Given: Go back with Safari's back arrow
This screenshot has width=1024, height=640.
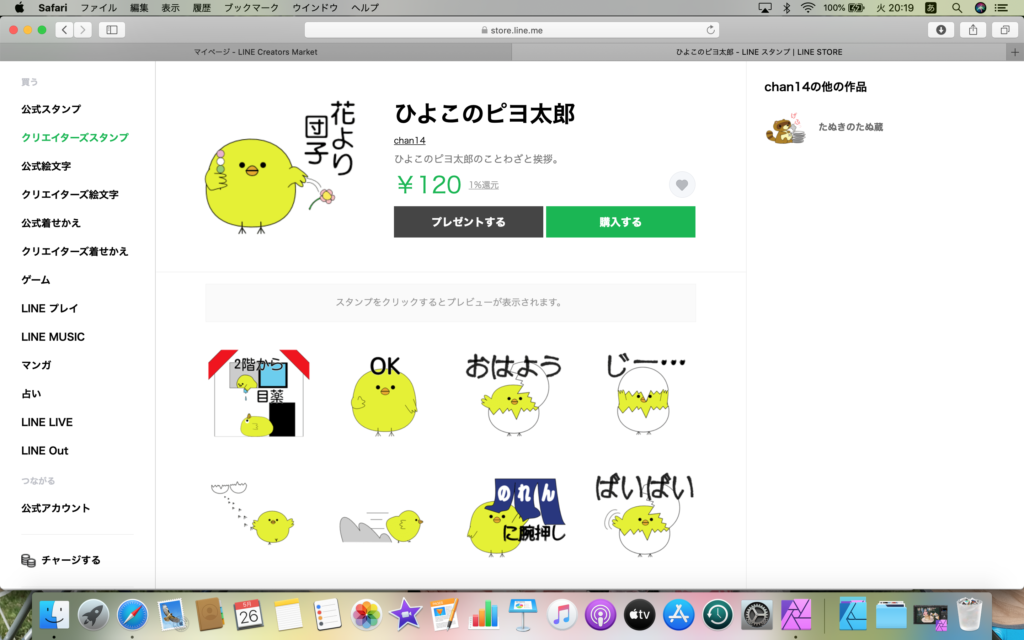Looking at the screenshot, I should (64, 29).
